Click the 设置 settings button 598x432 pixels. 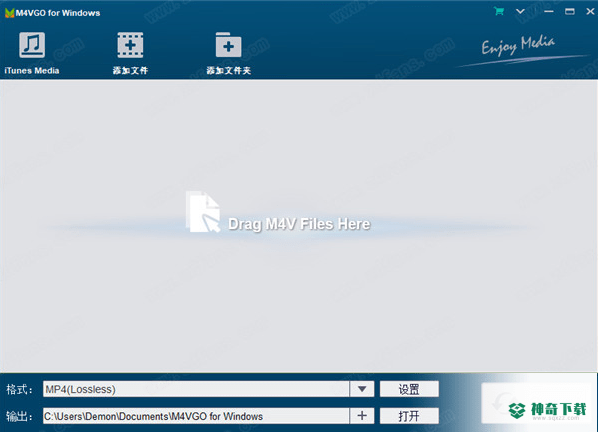click(x=409, y=389)
